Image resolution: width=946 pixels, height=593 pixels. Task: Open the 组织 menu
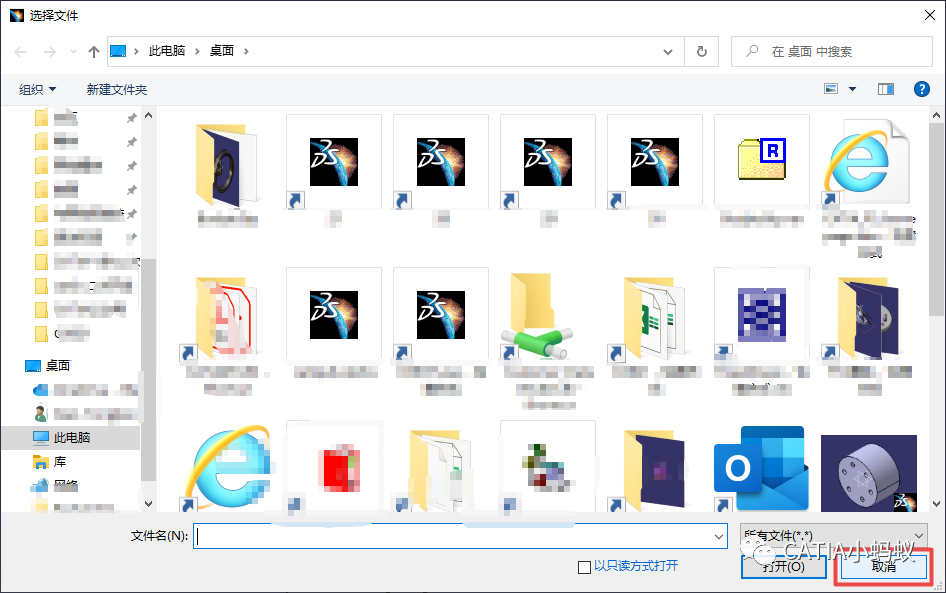pos(37,90)
